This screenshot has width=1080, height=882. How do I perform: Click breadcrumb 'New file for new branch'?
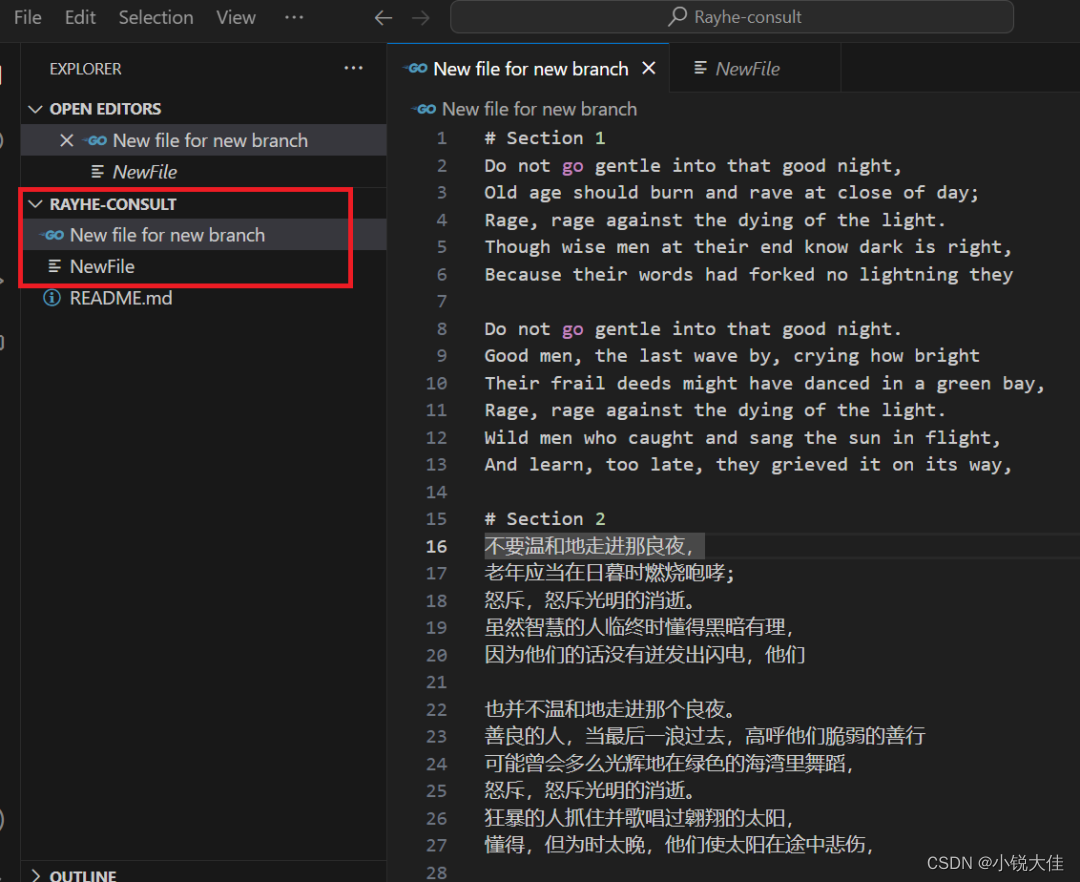click(x=539, y=109)
